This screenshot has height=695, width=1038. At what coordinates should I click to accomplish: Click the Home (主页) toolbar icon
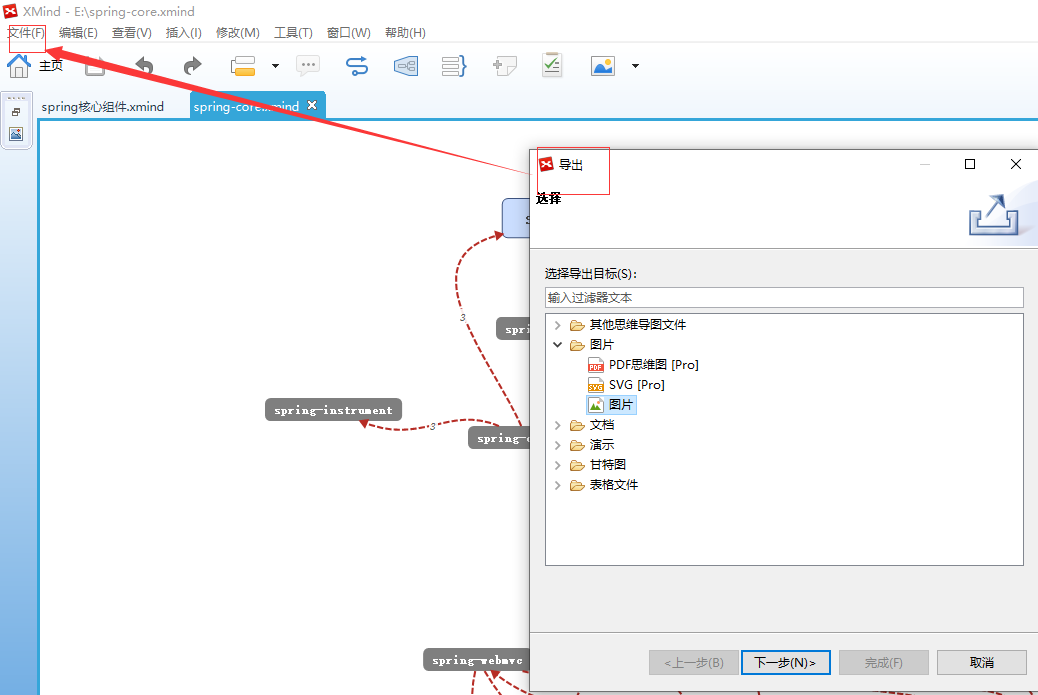[19, 66]
